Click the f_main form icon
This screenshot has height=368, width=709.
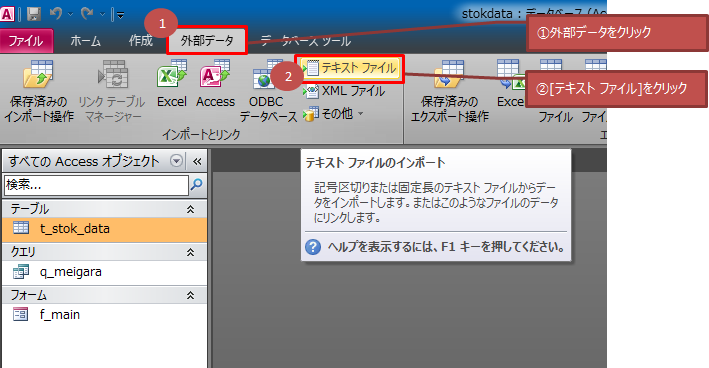[21, 314]
